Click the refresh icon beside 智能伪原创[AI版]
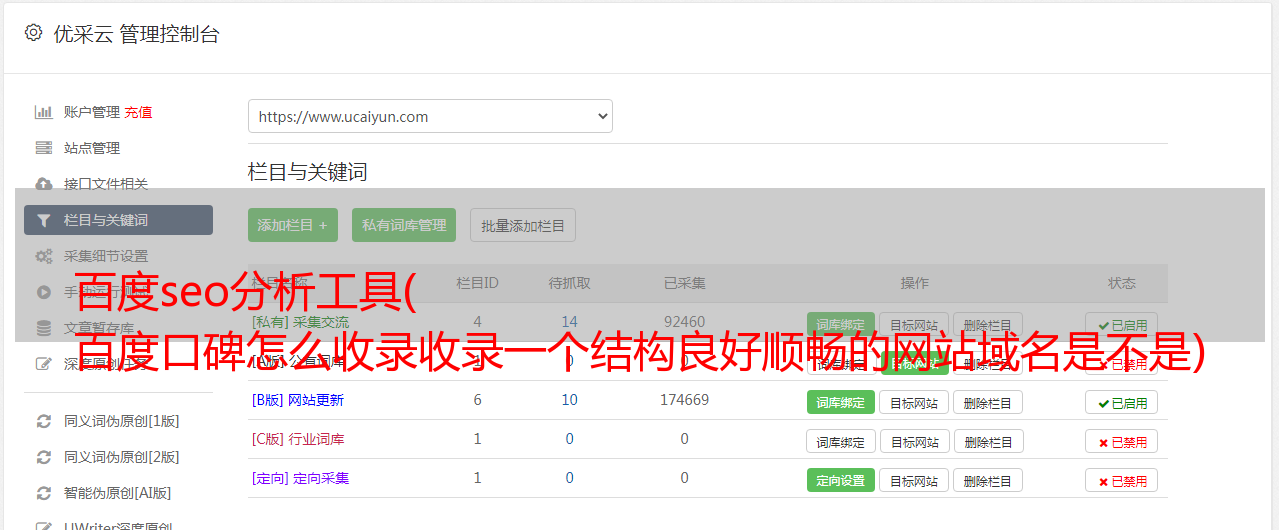Viewport: 1279px width, 530px height. click(43, 493)
